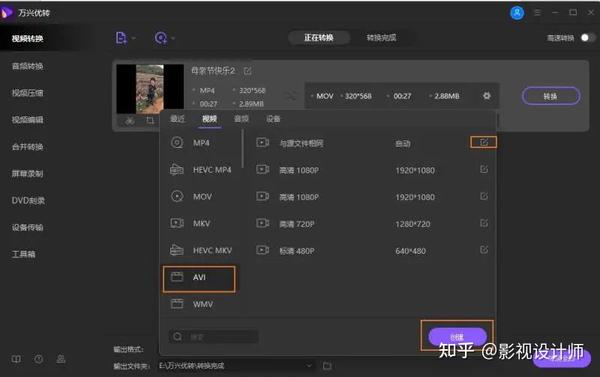Select MOV format in the list
The image size is (600, 377).
pyautogui.click(x=201, y=196)
